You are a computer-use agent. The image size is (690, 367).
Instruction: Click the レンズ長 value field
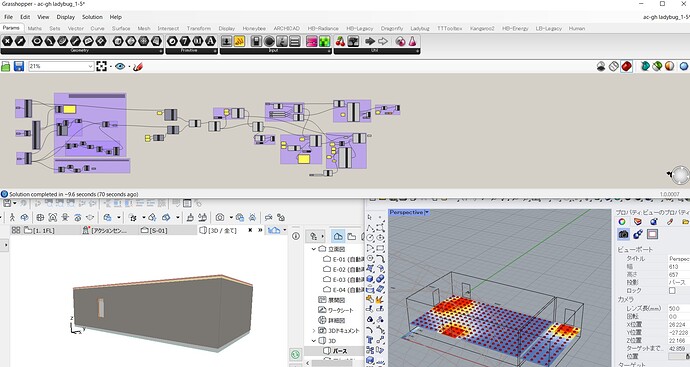pyautogui.click(x=678, y=308)
